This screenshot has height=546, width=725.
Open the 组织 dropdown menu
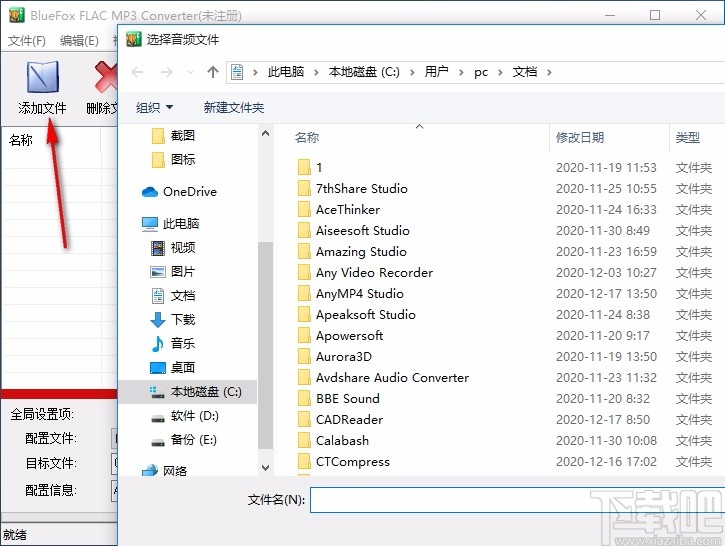154,108
